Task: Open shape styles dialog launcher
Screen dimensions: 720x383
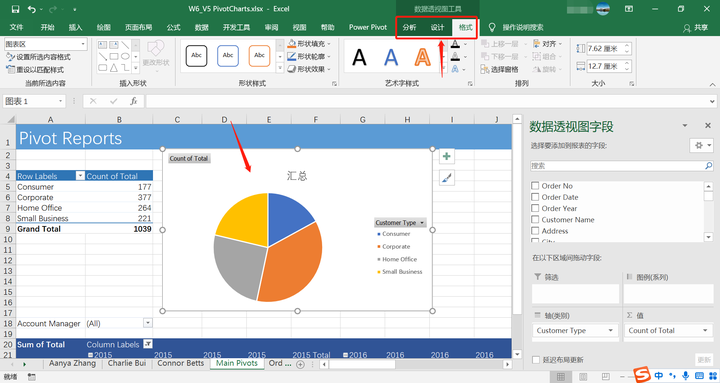Action: [x=334, y=84]
